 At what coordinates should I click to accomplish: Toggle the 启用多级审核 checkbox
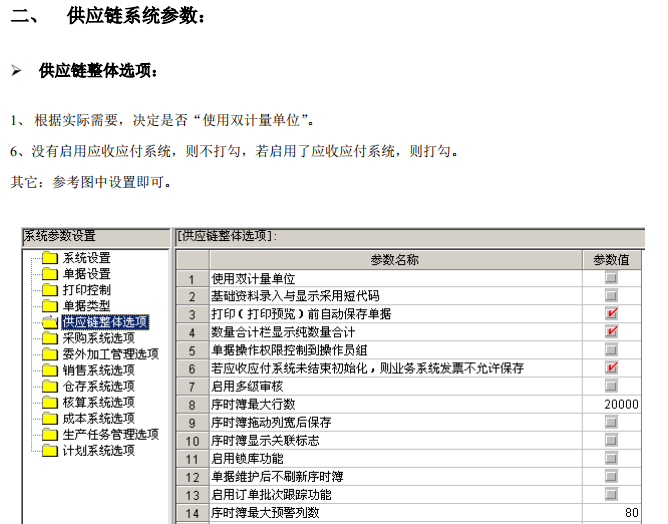pos(611,386)
